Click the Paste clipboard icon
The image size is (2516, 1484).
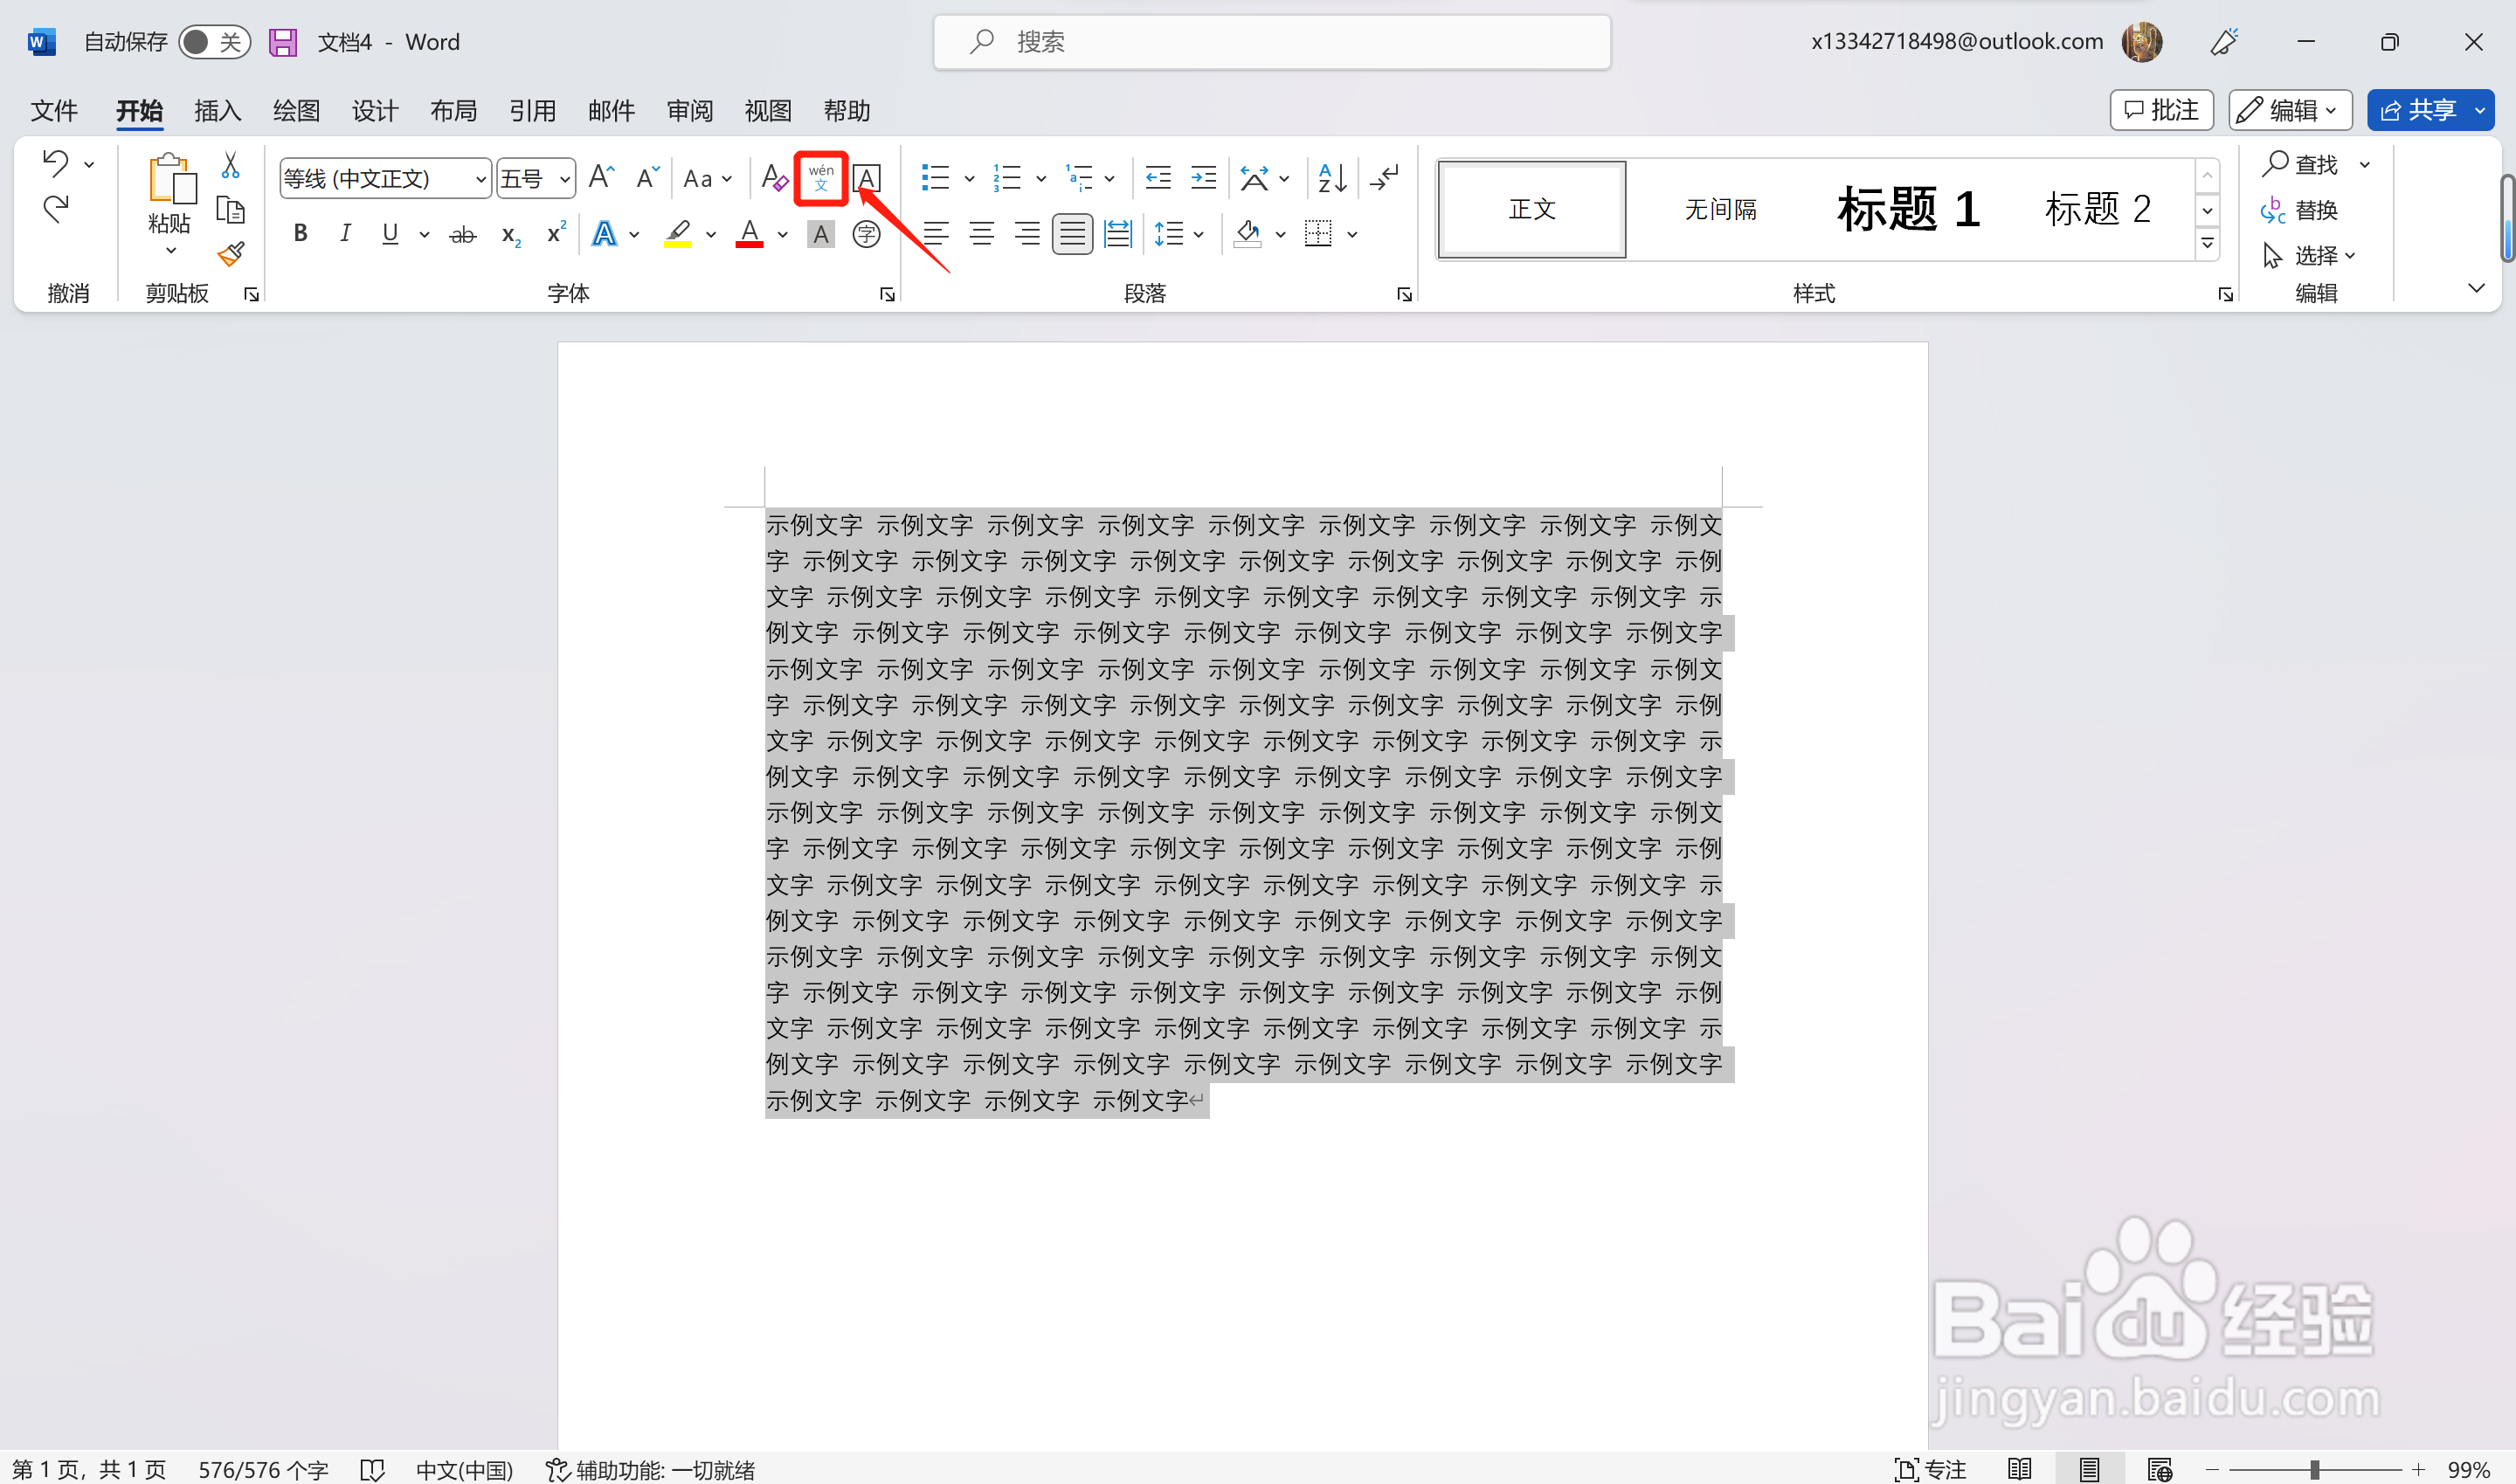(171, 180)
